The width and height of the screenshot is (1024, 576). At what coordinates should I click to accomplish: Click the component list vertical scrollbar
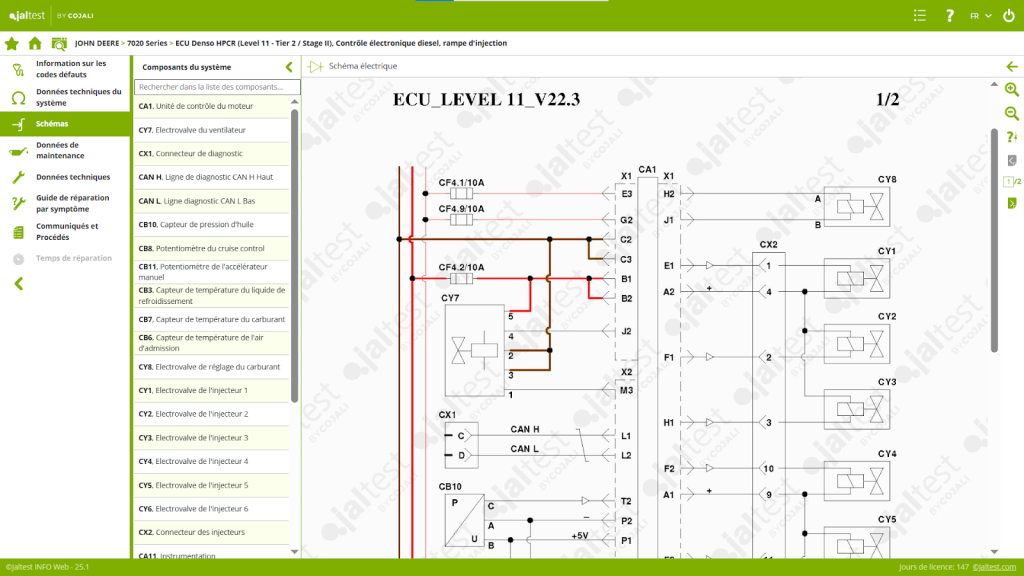click(x=294, y=250)
